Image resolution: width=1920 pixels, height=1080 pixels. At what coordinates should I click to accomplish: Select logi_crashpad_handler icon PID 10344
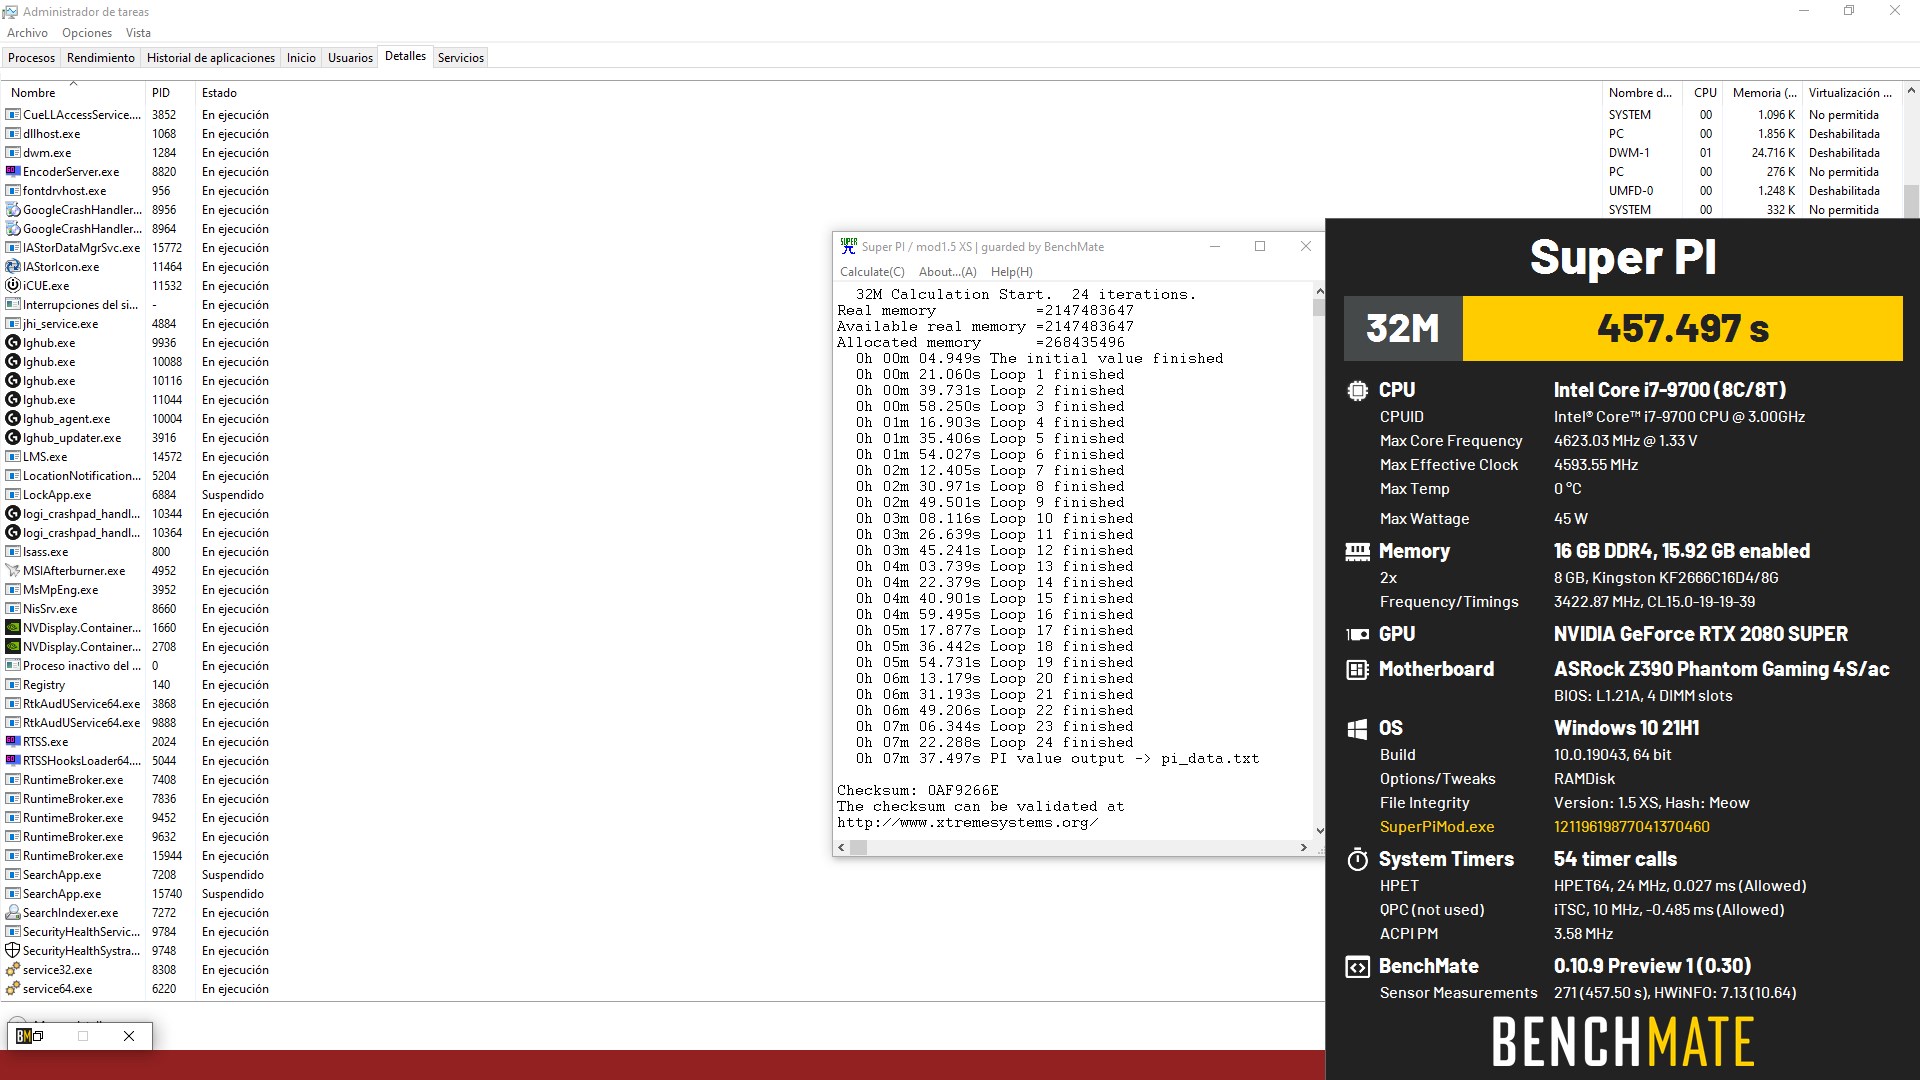13,514
